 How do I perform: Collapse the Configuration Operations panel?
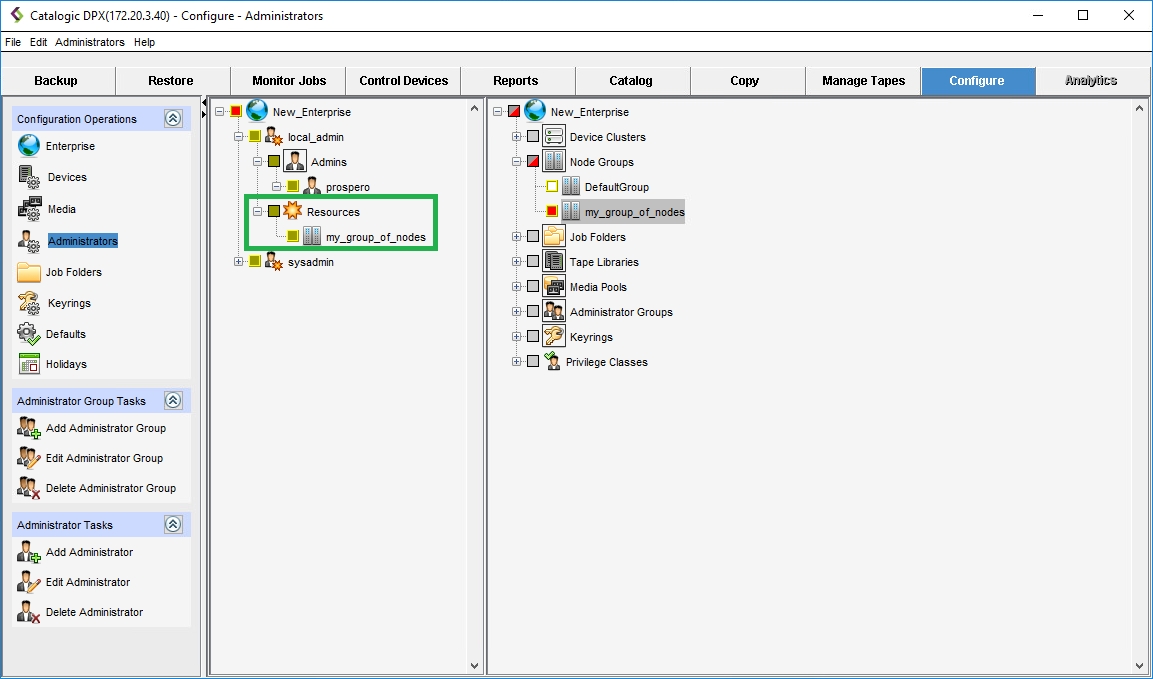click(173, 119)
